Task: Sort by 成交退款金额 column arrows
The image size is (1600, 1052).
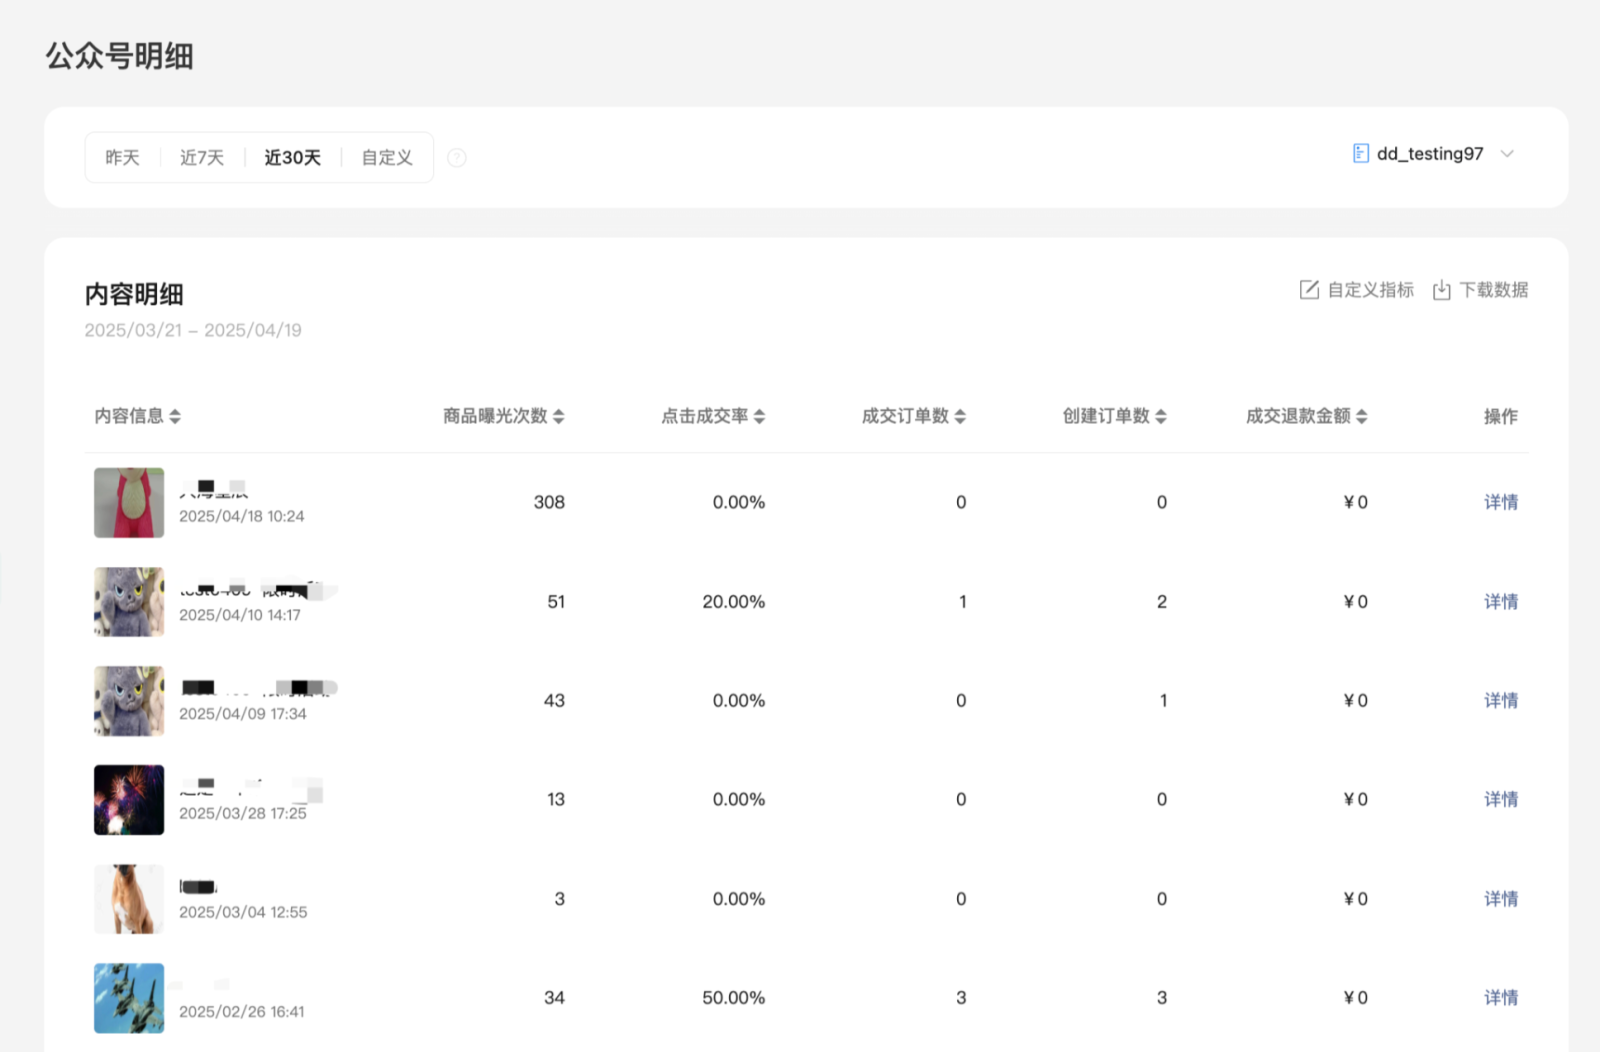Action: [x=1362, y=416]
